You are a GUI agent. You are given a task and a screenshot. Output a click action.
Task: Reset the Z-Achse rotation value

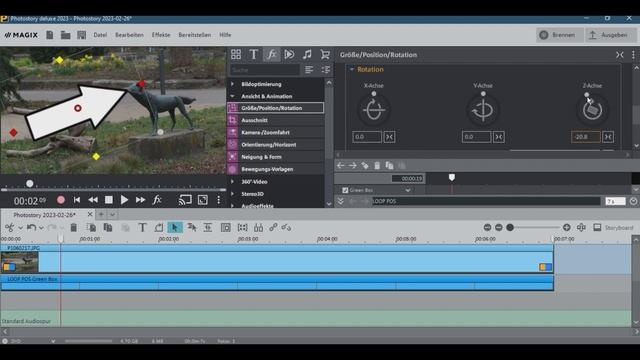point(608,137)
